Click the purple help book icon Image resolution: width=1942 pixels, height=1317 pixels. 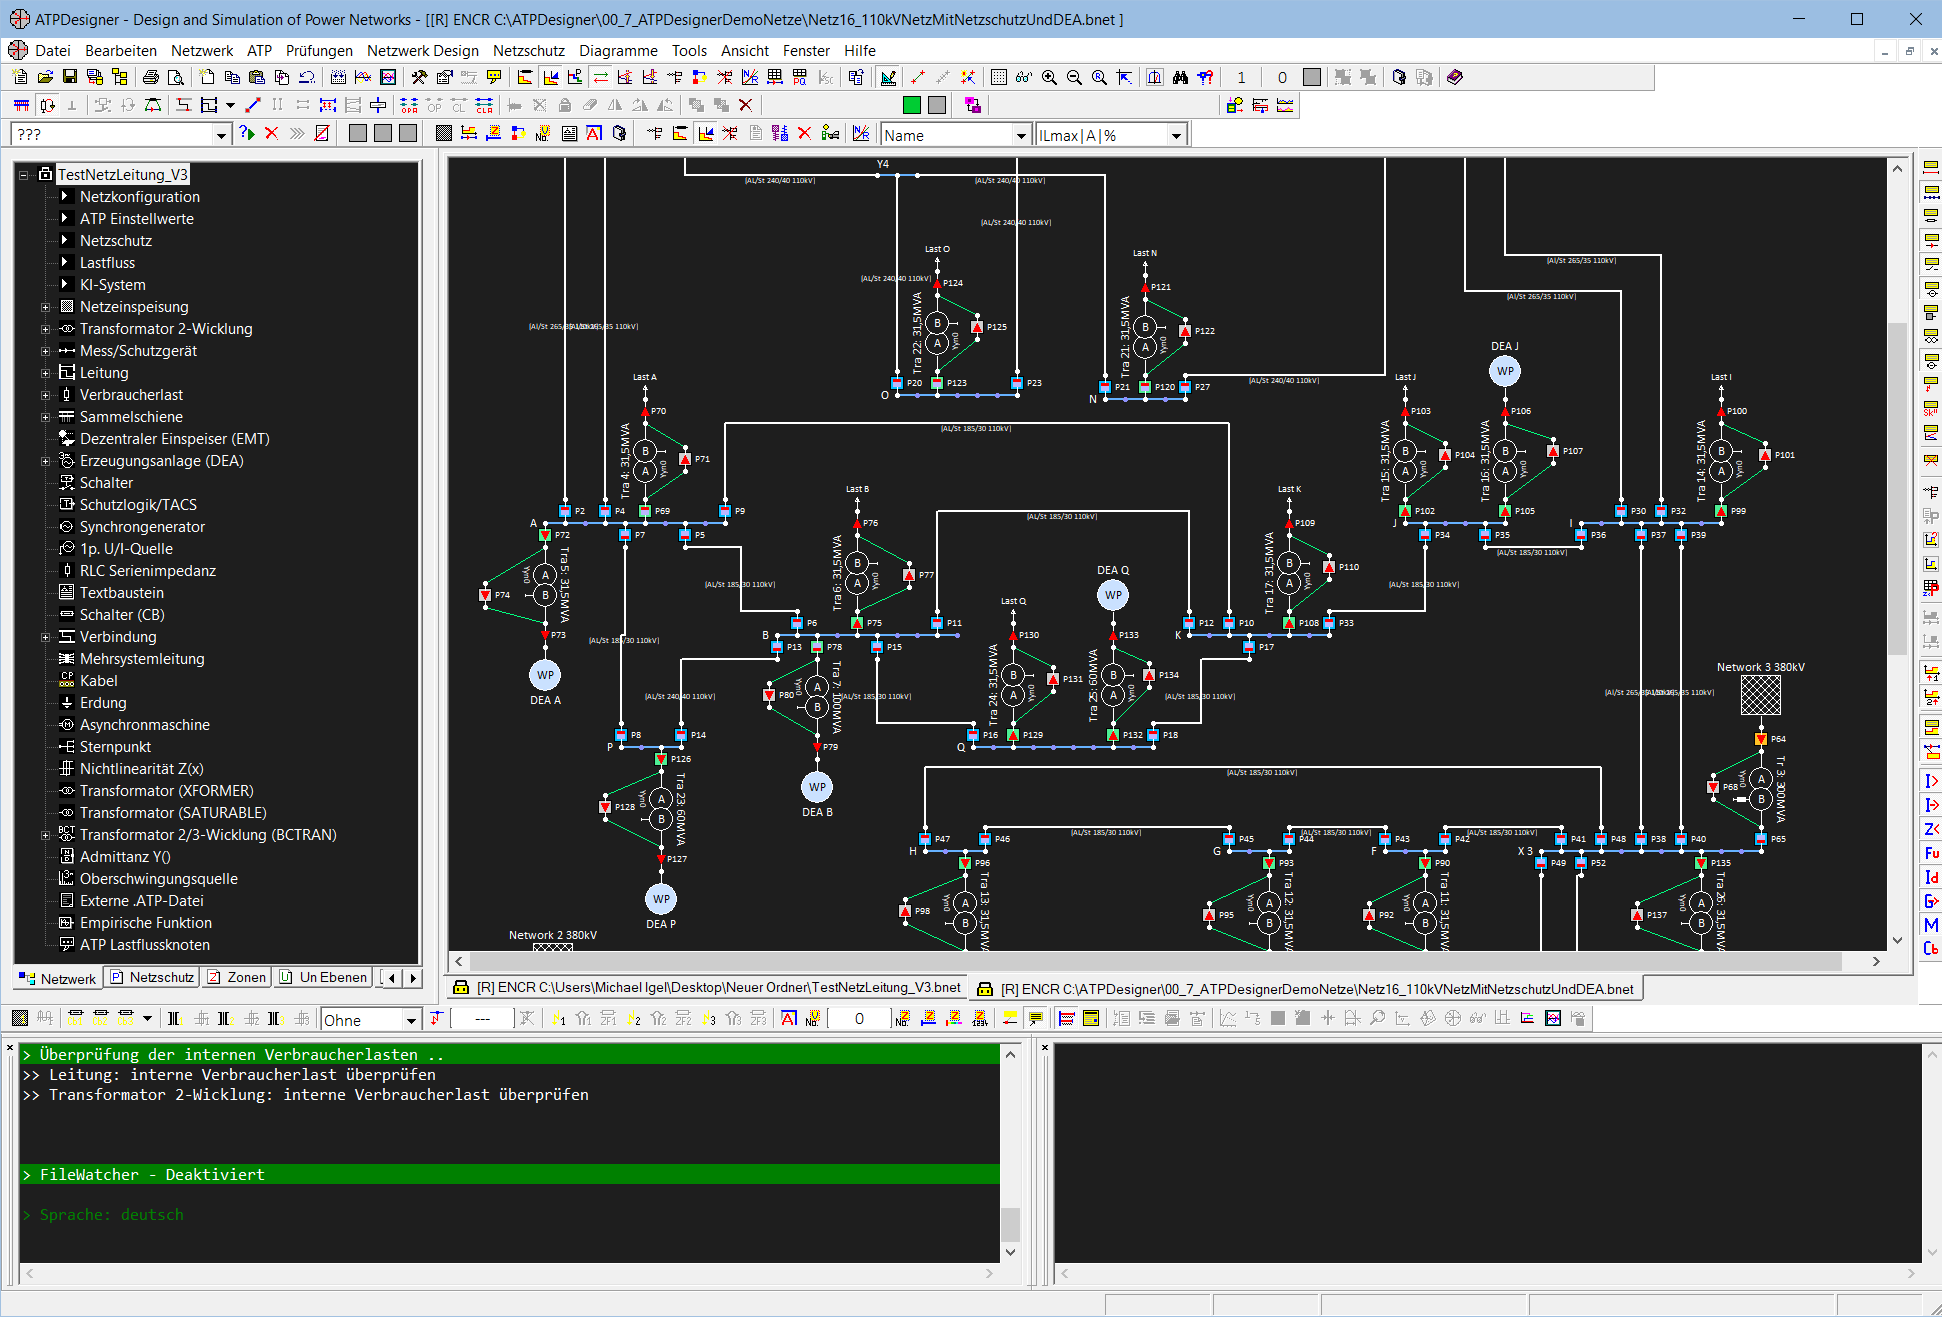(x=1455, y=77)
